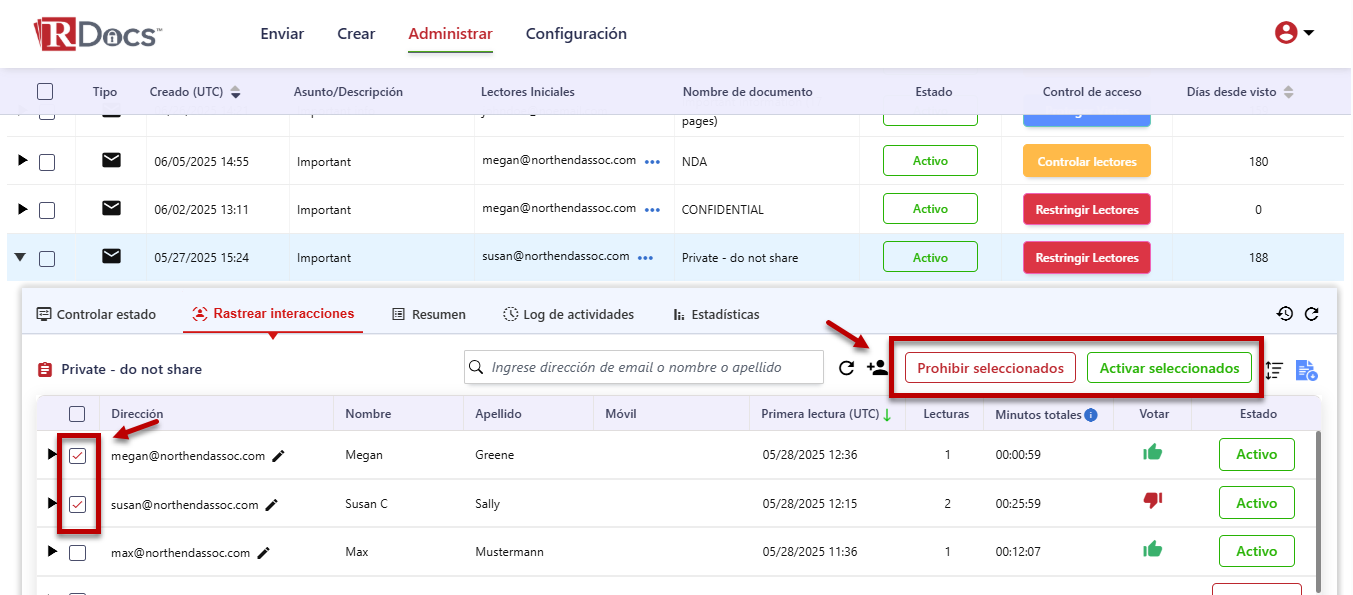This screenshot has height=595, width=1353.
Task: Collapse the Private - do not share row
Action: pyautogui.click(x=21, y=258)
